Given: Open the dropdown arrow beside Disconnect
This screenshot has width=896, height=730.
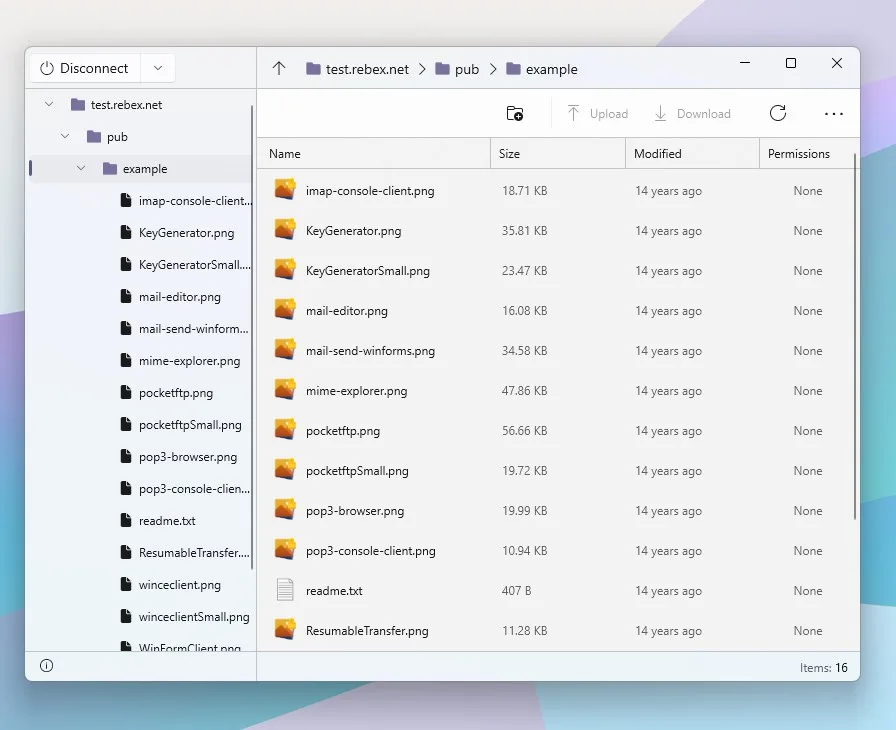Looking at the screenshot, I should tap(158, 68).
